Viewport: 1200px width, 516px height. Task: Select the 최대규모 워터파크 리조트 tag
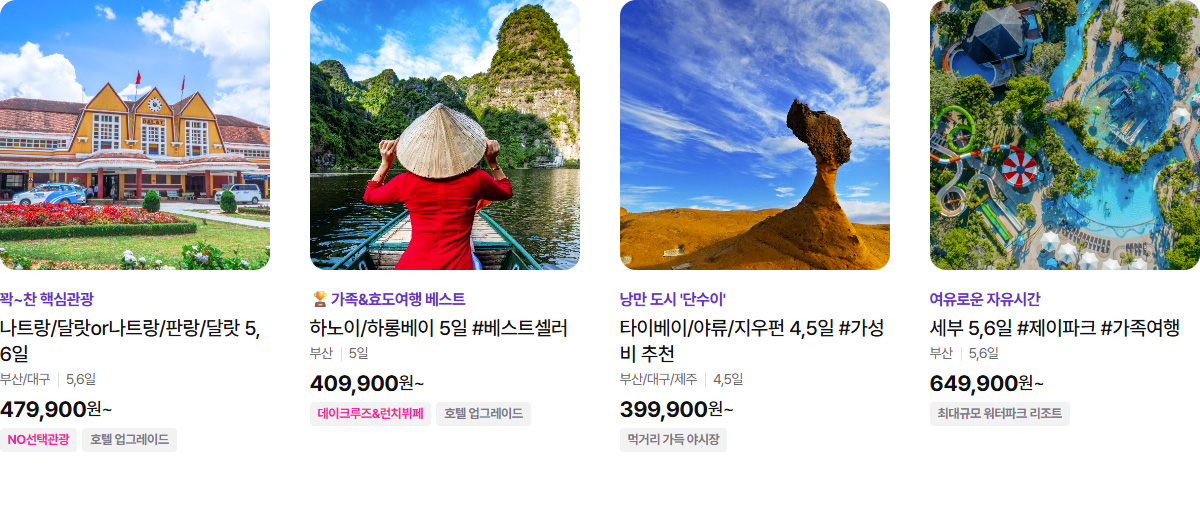(x=1000, y=414)
